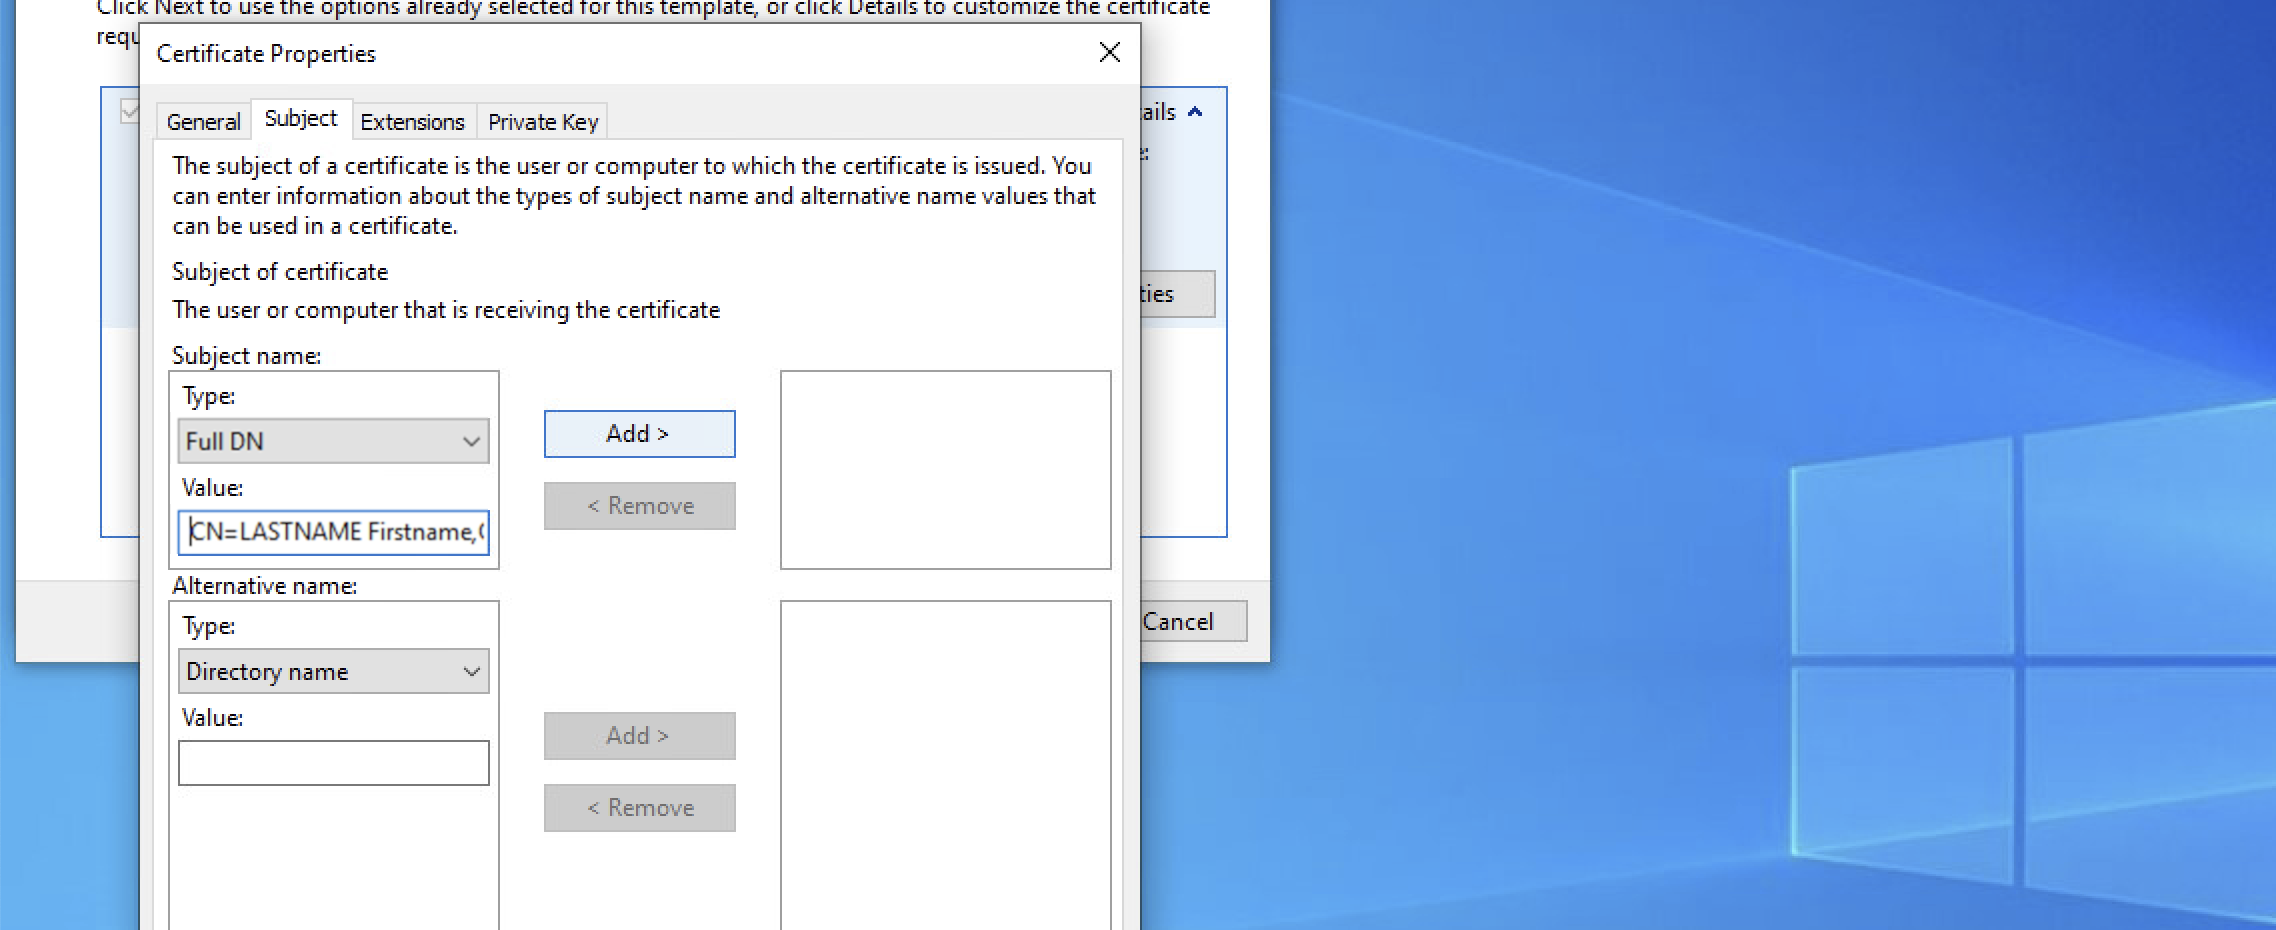Click the Value field containing CN=LASTNAME Firstname
The image size is (2276, 930).
coord(333,533)
